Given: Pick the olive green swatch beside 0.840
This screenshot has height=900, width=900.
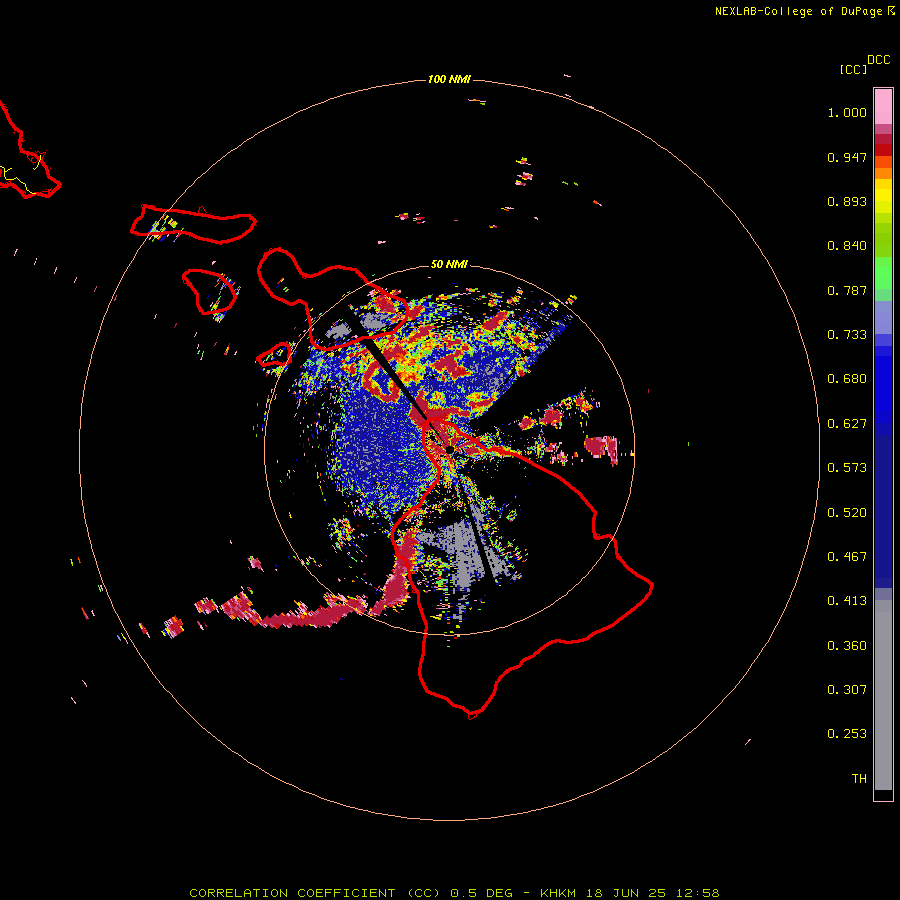Looking at the screenshot, I should tap(883, 240).
